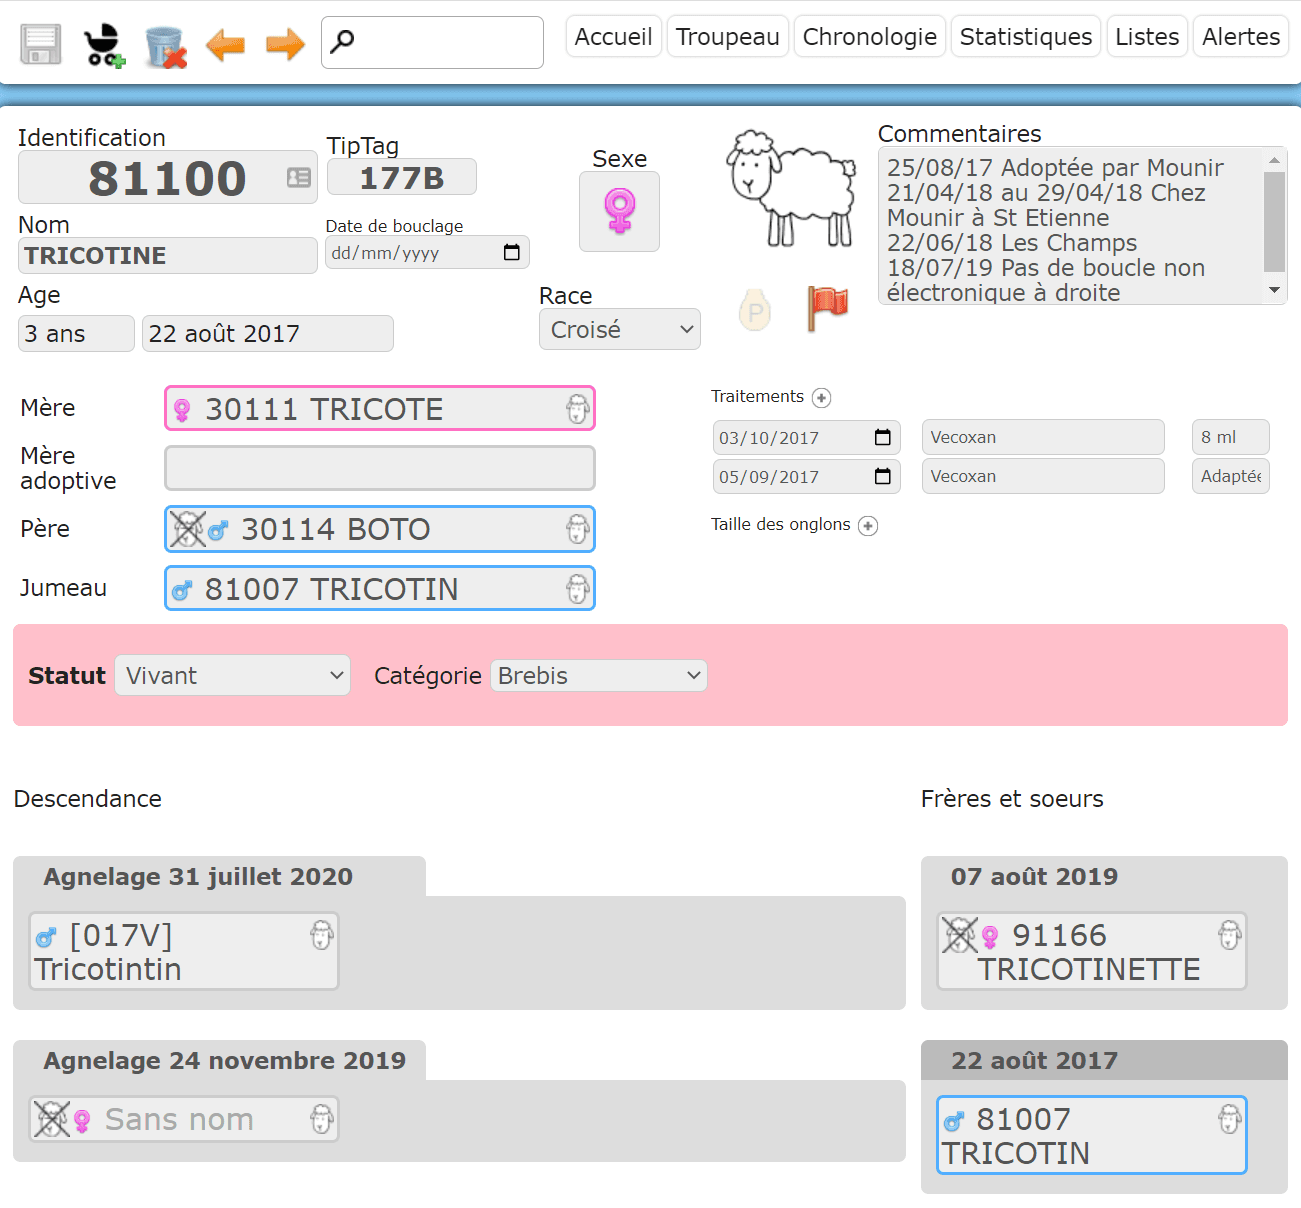Viewport: 1301px width, 1208px height.
Task: Click the floppy disk save icon
Action: click(x=41, y=44)
